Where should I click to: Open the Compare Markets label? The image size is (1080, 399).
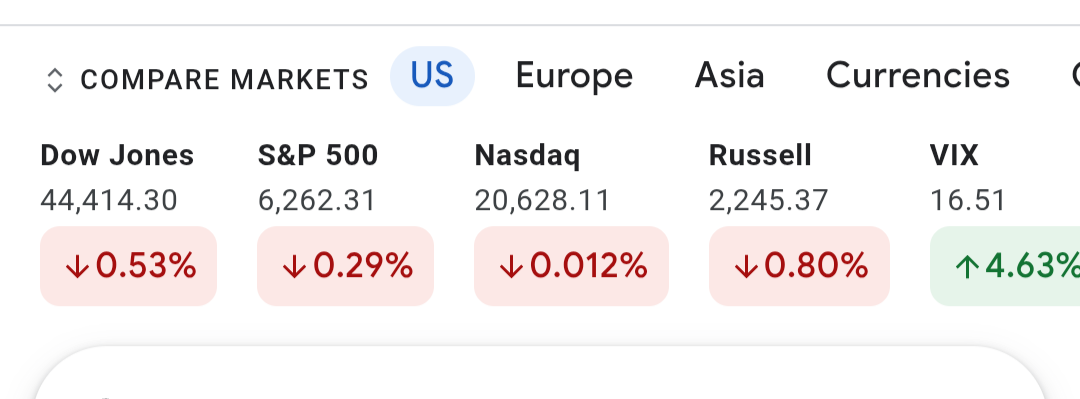click(x=225, y=80)
